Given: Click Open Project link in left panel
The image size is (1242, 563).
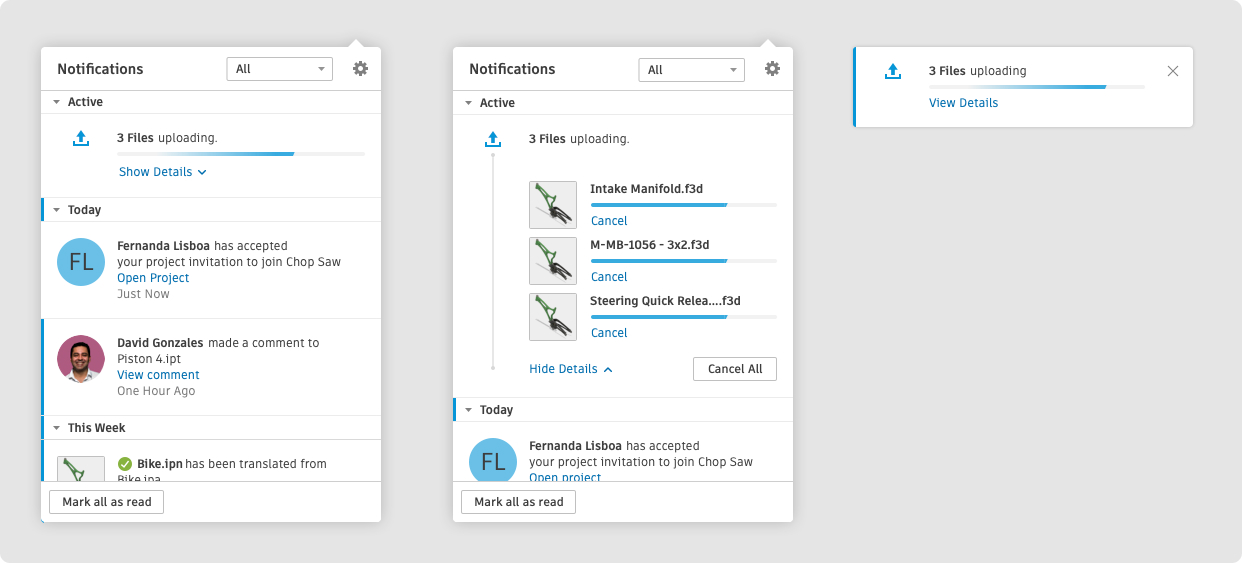Looking at the screenshot, I should pos(153,278).
